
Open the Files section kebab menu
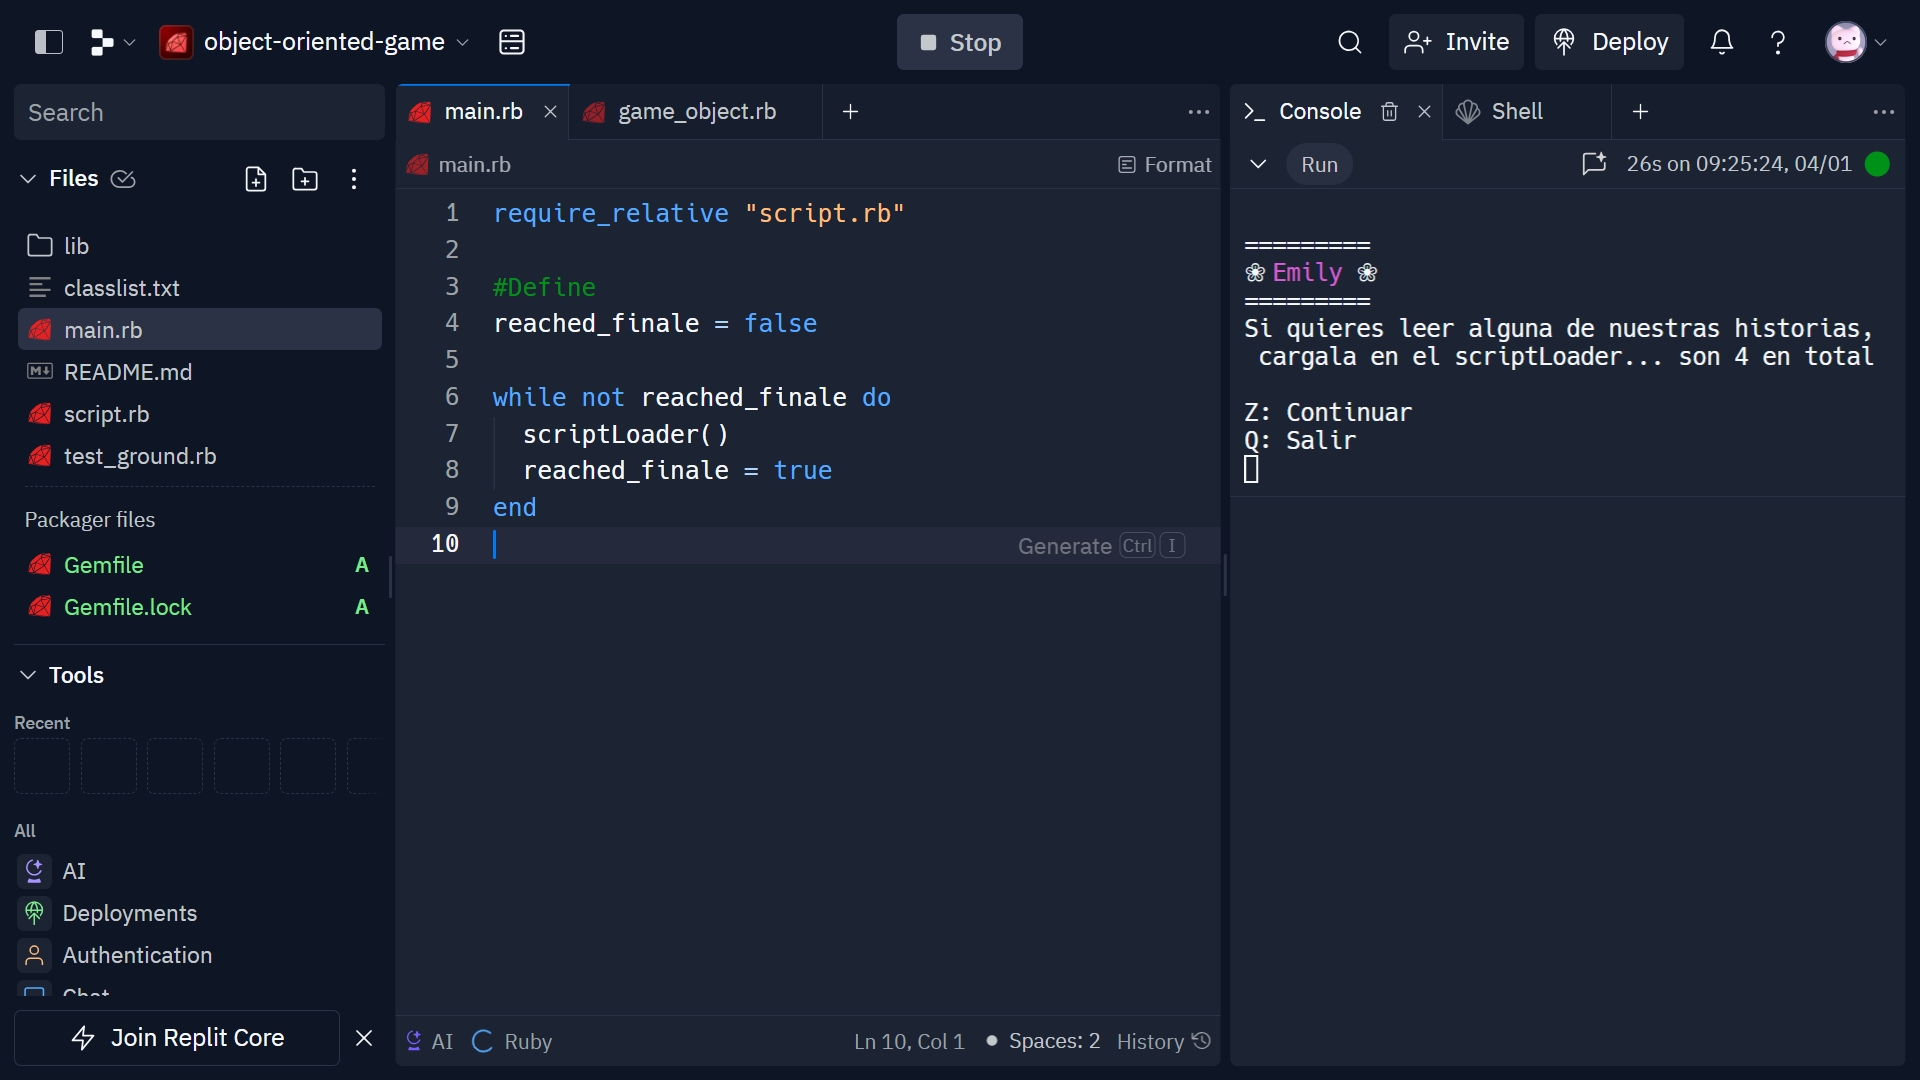[354, 179]
